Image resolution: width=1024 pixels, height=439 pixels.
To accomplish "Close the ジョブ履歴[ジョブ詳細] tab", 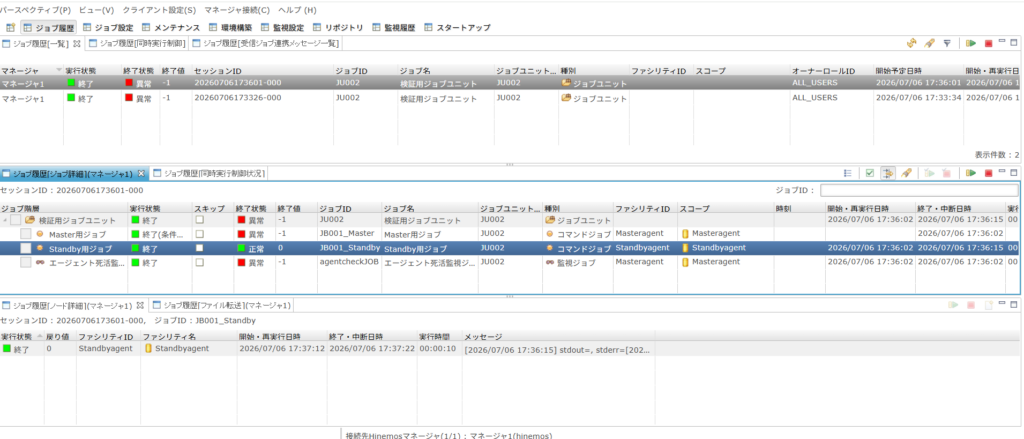I will pos(141,174).
